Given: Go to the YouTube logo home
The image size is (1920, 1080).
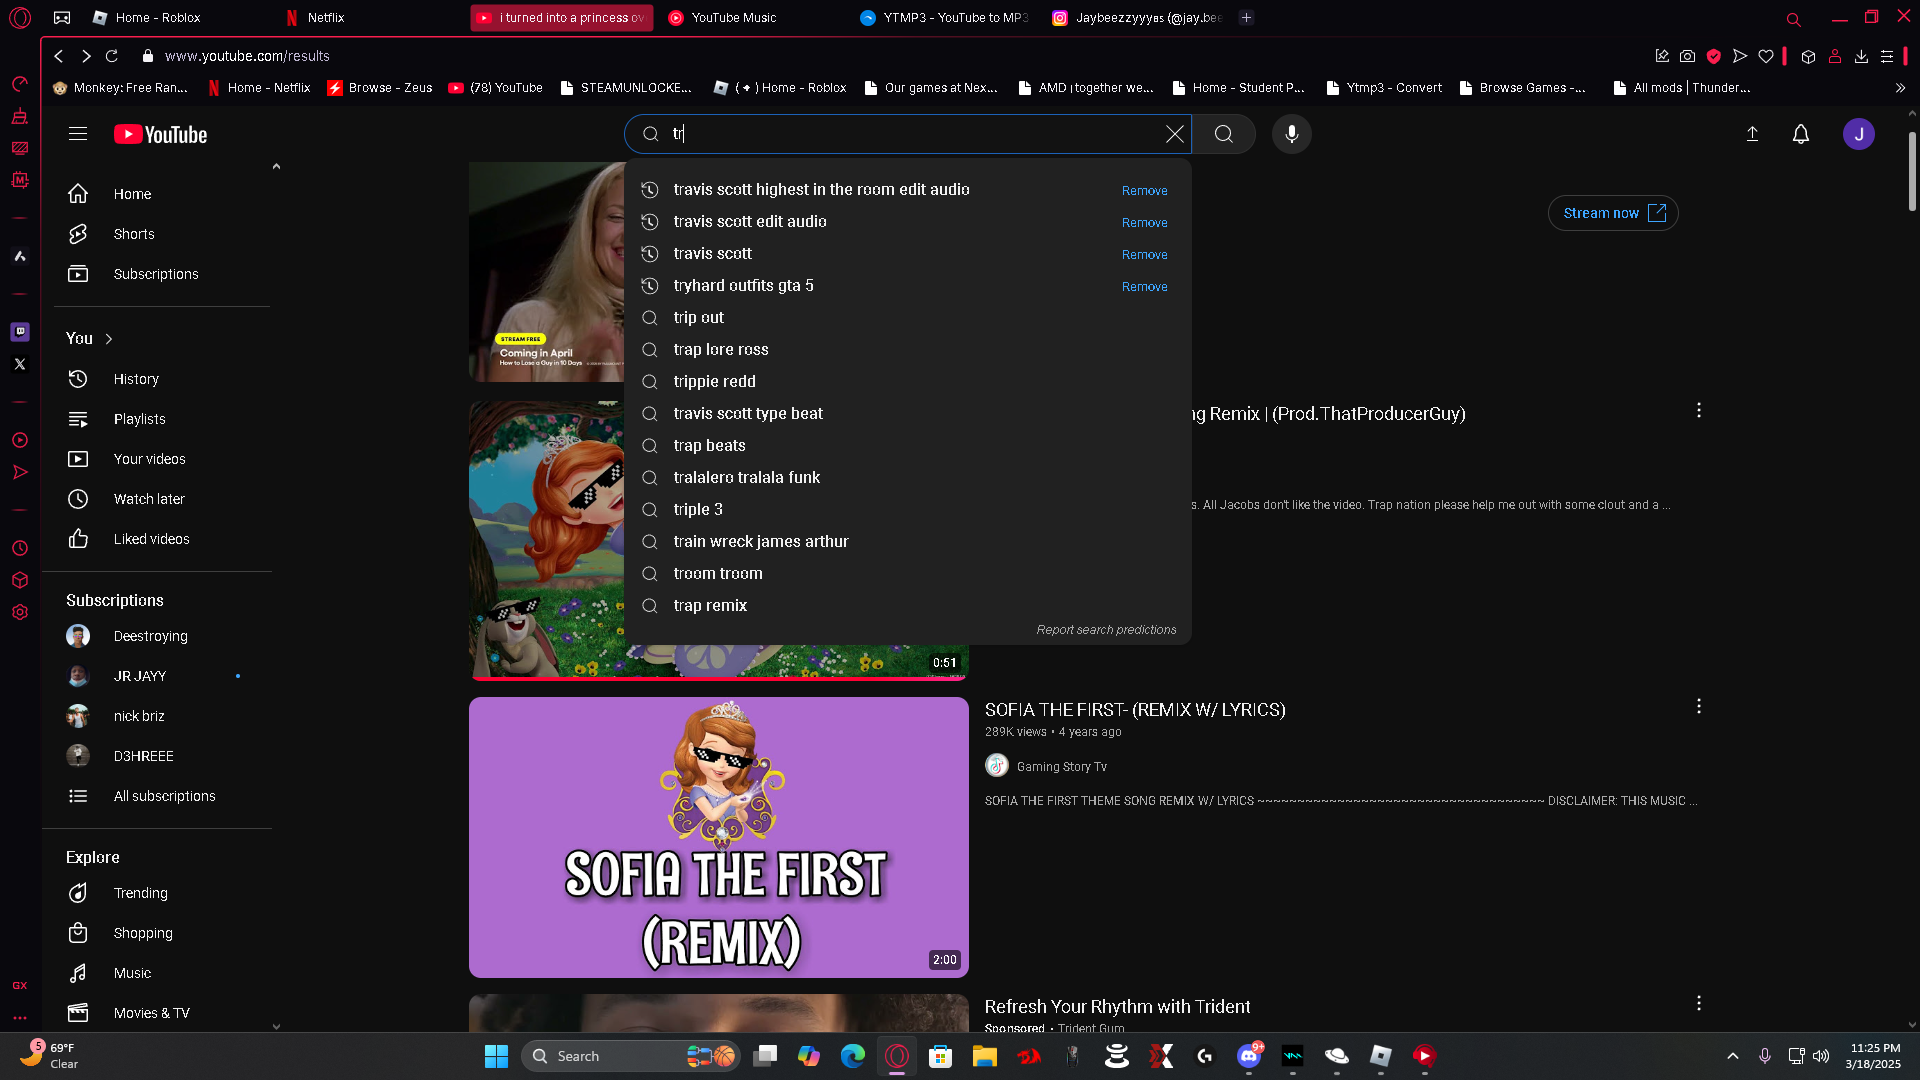Looking at the screenshot, I should pos(160,134).
